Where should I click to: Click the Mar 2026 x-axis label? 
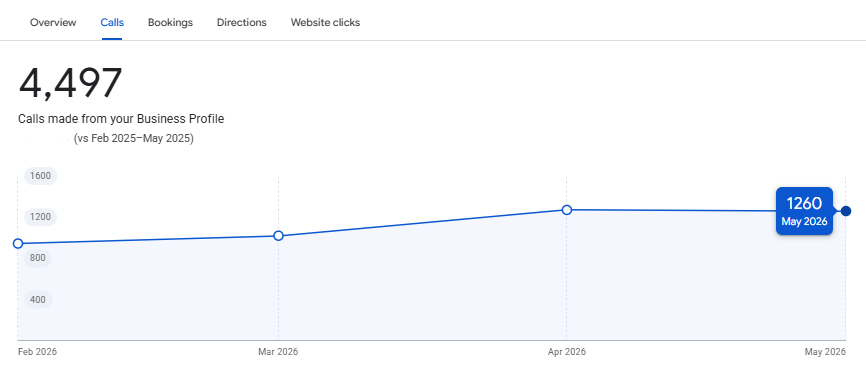click(278, 352)
